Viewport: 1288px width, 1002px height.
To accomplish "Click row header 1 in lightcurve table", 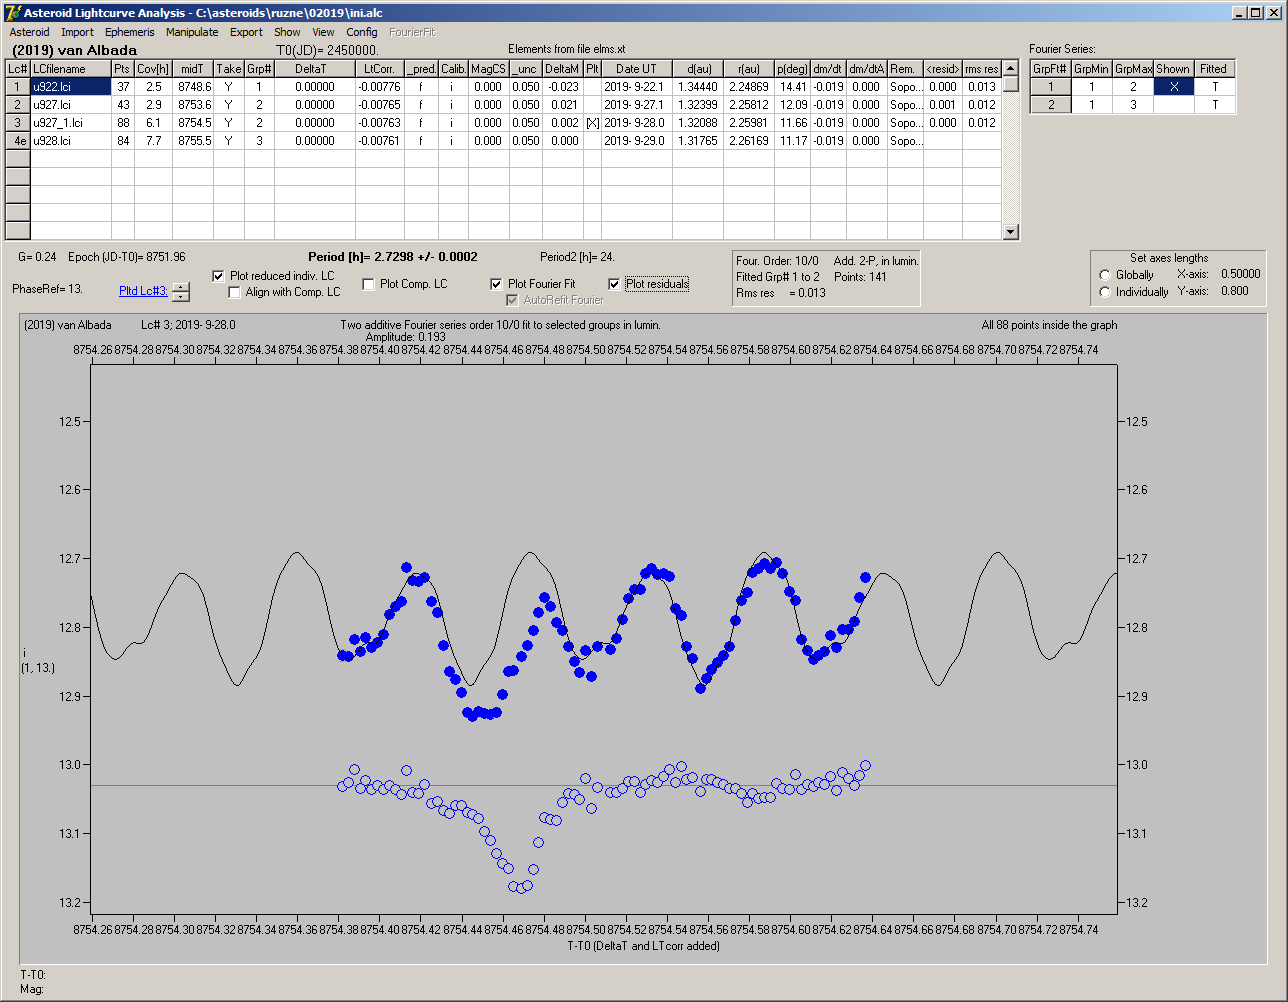I will [17, 87].
